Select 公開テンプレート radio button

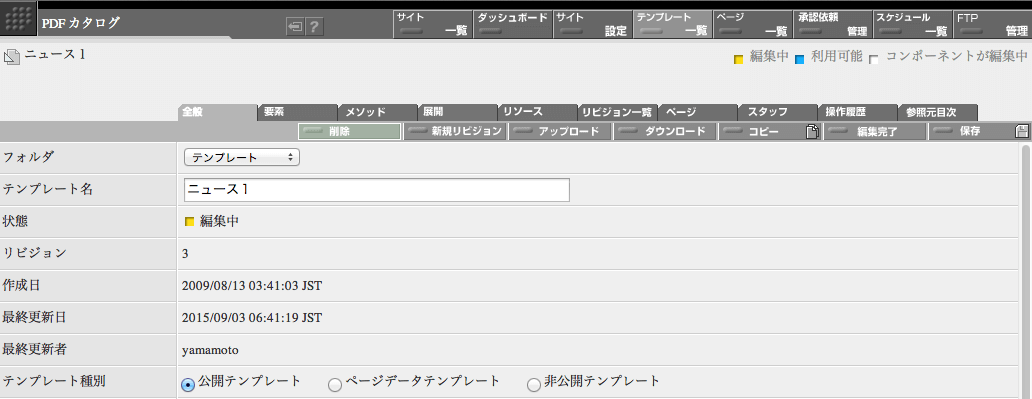[x=188, y=385]
